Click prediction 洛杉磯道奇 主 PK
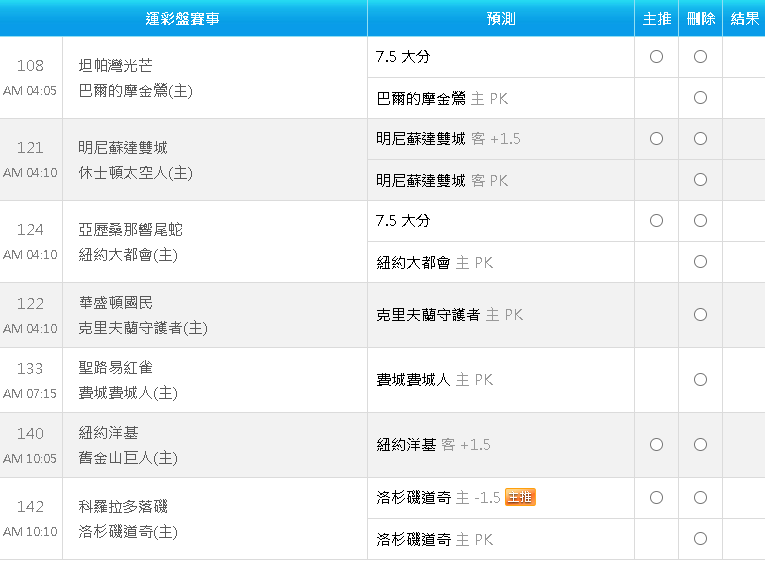Viewport: 765px width, 561px height. 435,540
